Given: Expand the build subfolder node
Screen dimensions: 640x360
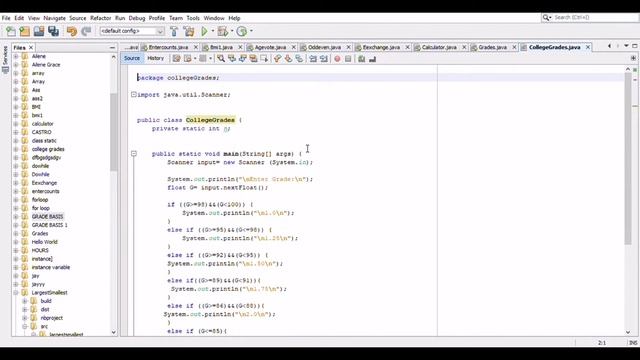Looking at the screenshot, I should coord(24,301).
